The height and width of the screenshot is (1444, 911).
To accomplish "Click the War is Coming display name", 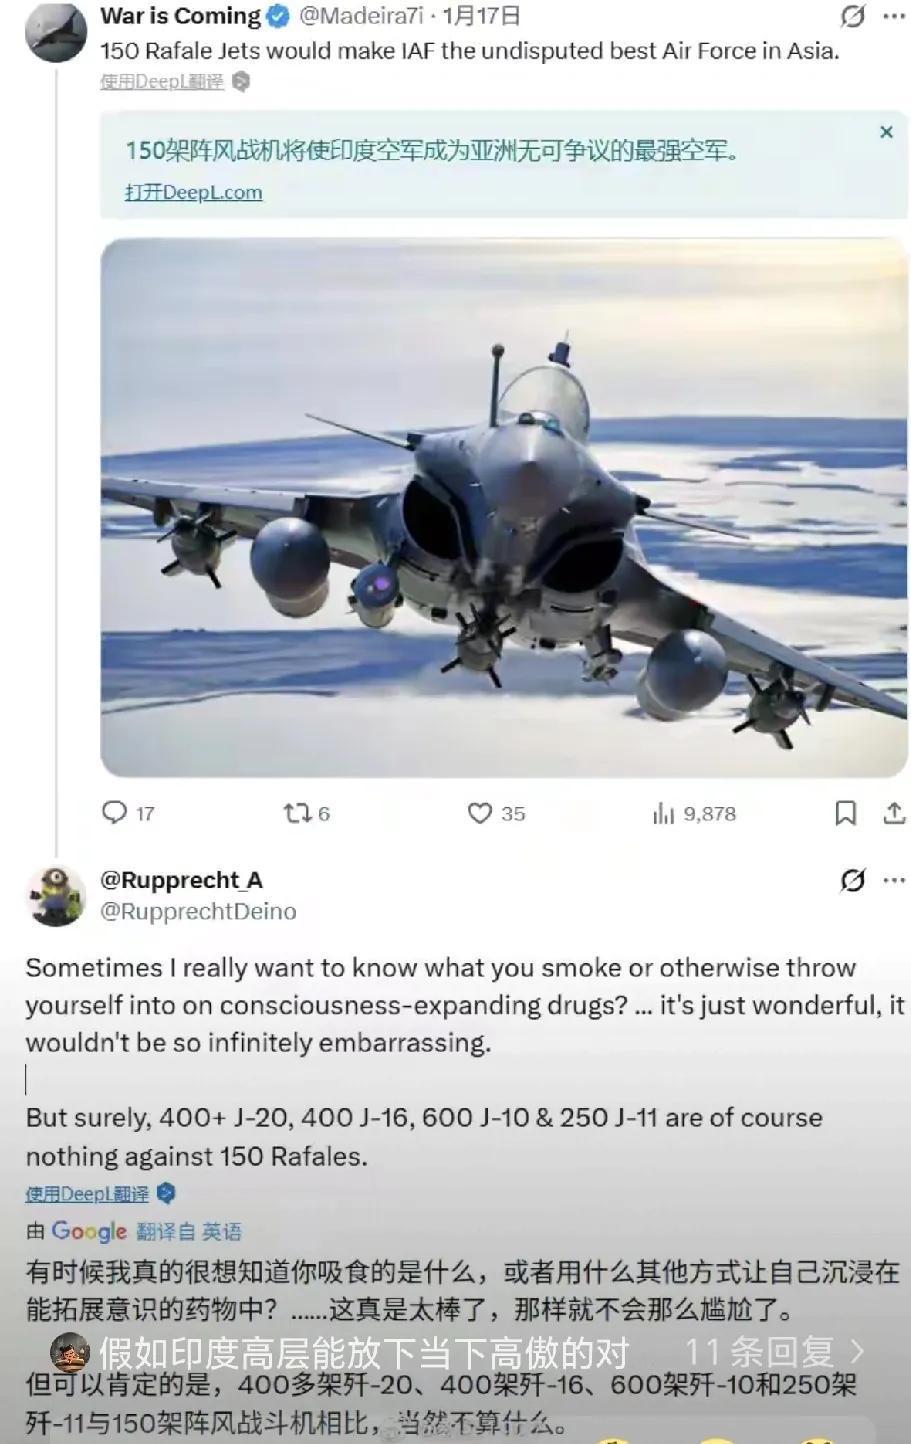I will (180, 16).
